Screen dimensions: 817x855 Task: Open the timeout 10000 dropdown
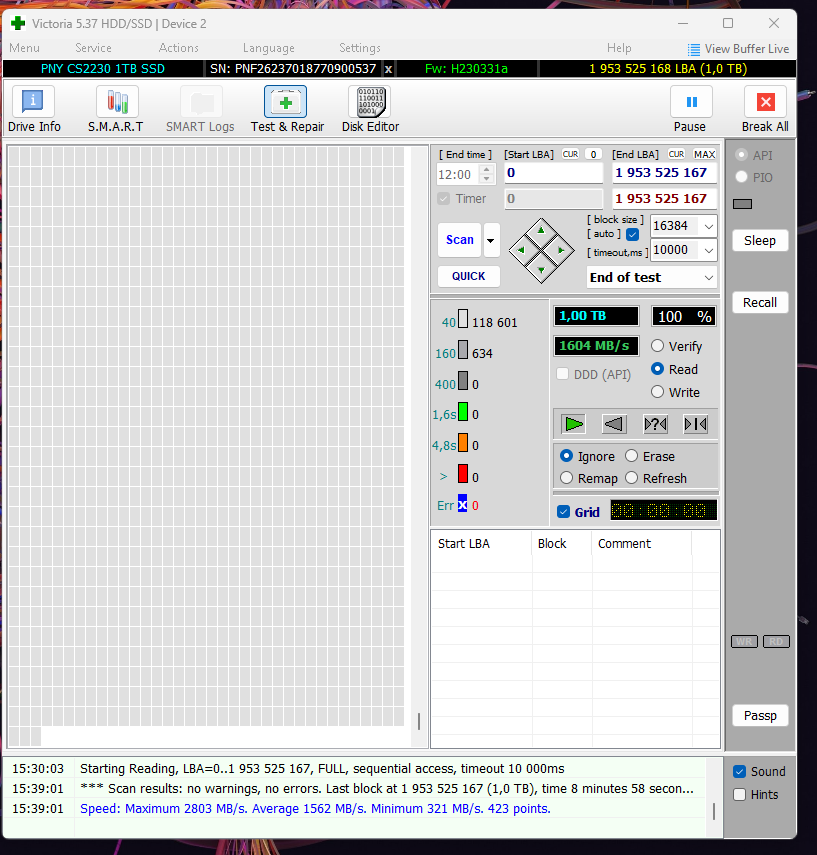[708, 250]
